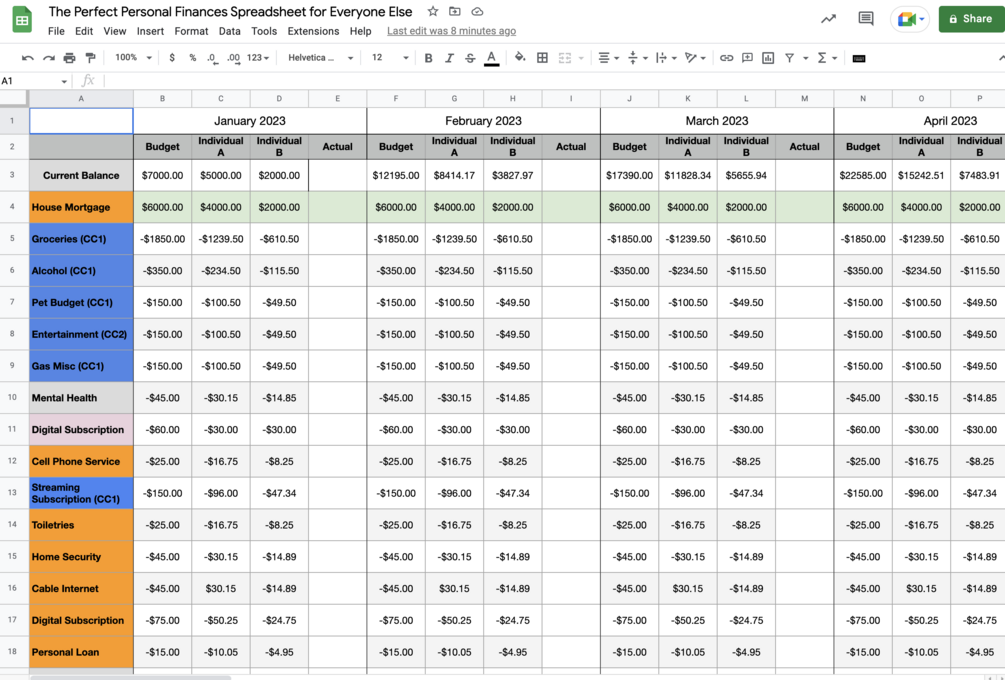Screen dimensions: 1005x680
Task: Select the 'Personal Loan' cell
Action: [81, 652]
